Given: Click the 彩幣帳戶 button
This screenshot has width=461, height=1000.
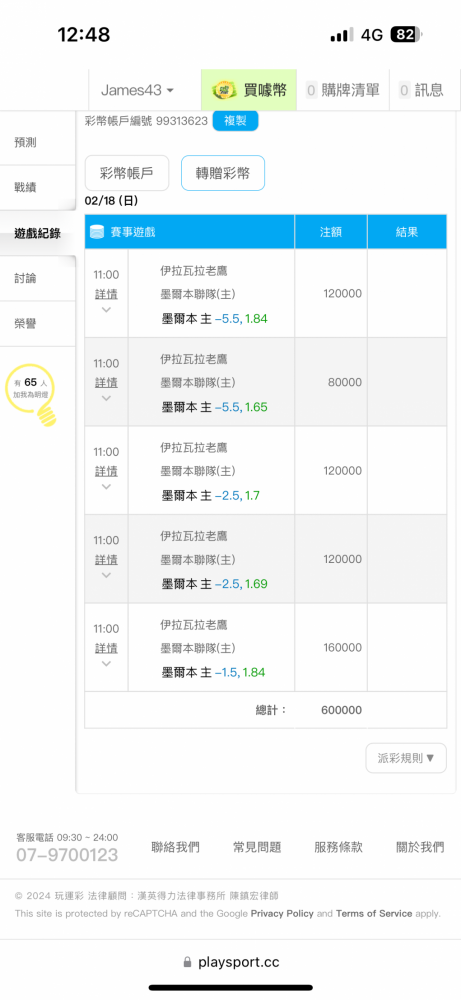Looking at the screenshot, I should coord(127,173).
